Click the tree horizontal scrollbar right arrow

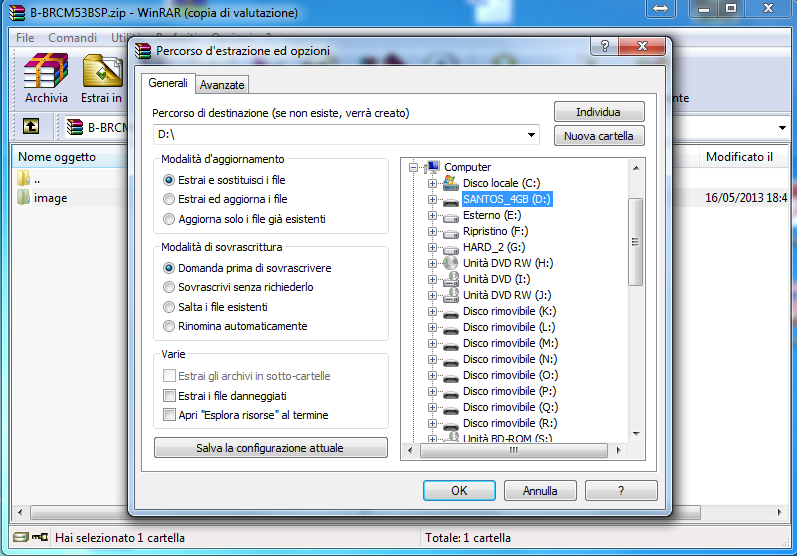618,450
